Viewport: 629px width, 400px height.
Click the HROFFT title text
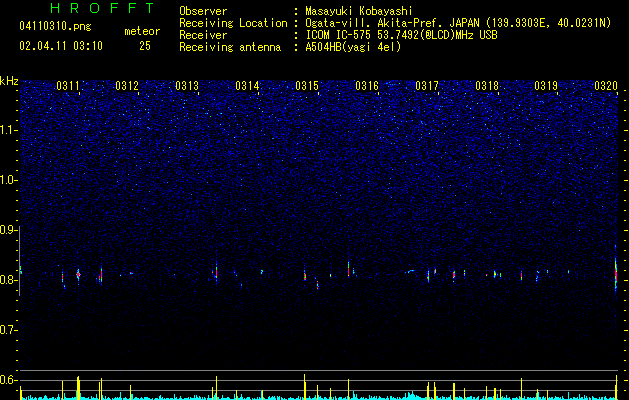tap(102, 8)
